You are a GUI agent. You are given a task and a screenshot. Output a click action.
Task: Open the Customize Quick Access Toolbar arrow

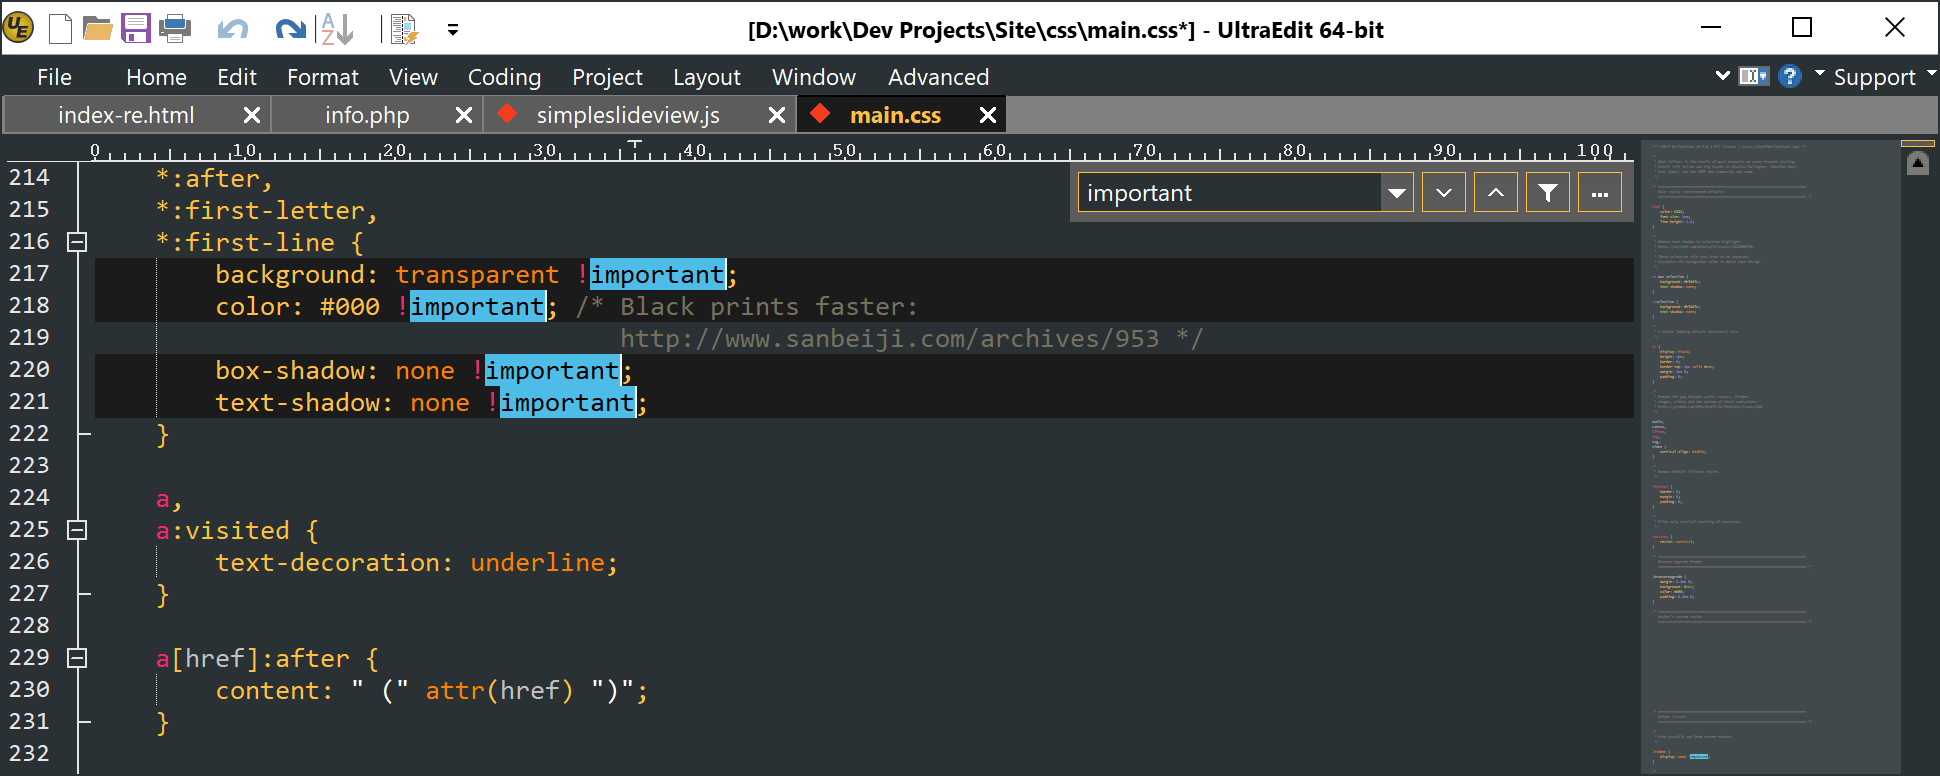453,30
